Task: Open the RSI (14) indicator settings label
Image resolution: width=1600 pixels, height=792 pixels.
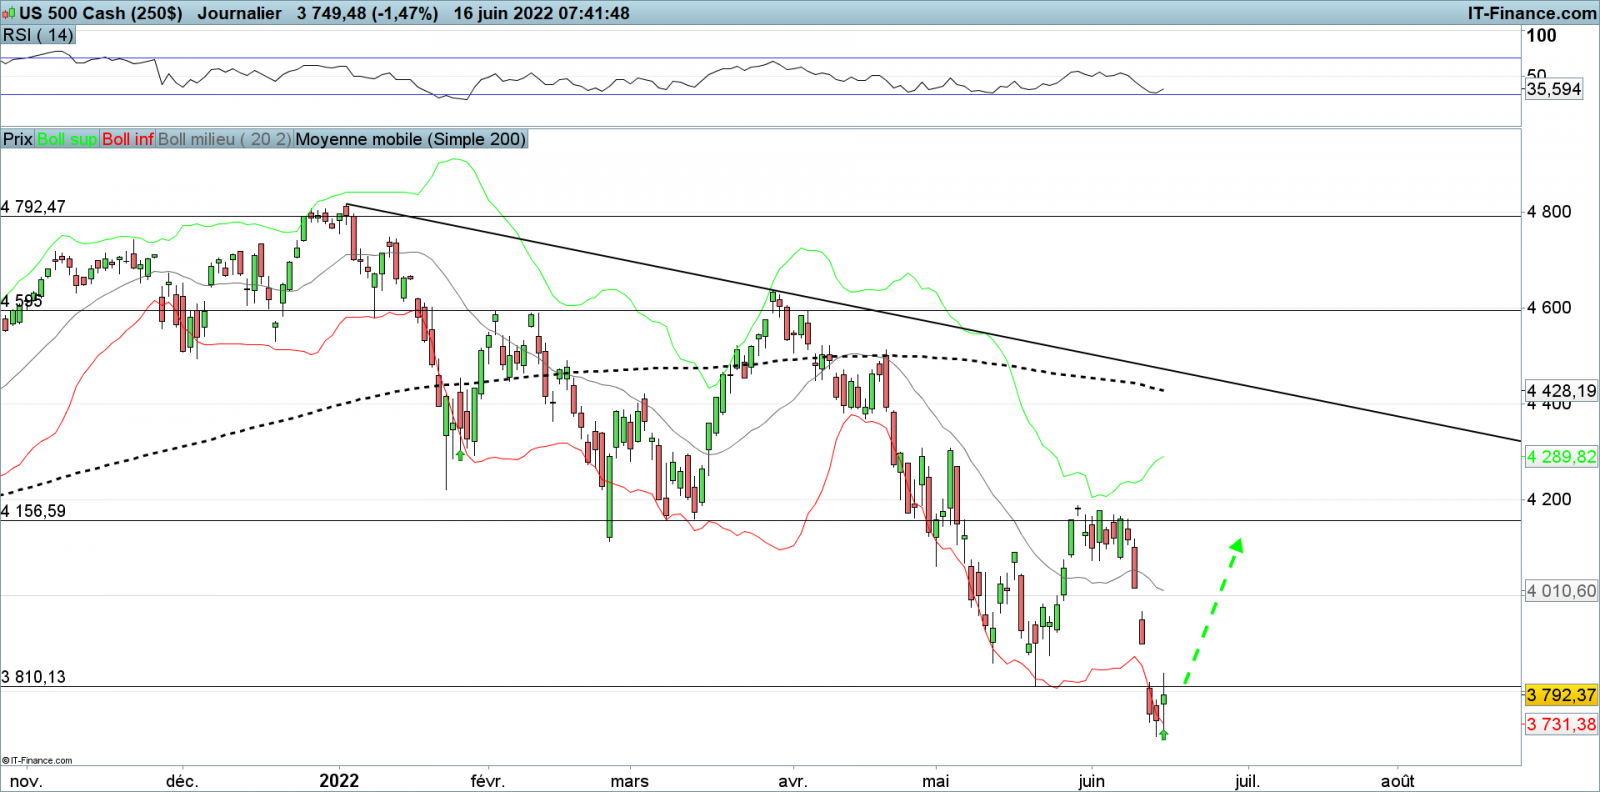Action: coord(38,35)
